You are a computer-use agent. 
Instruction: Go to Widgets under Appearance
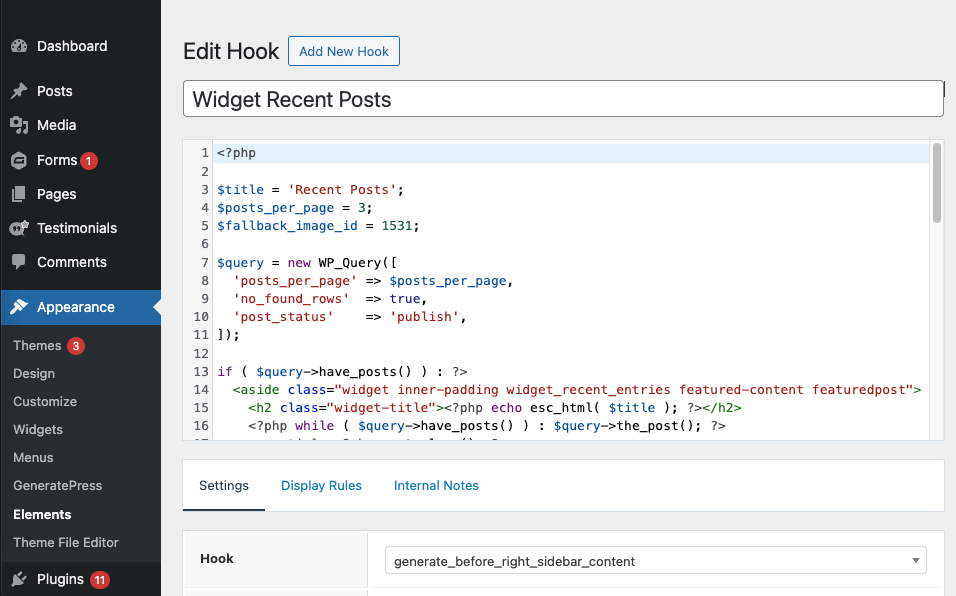tap(38, 429)
